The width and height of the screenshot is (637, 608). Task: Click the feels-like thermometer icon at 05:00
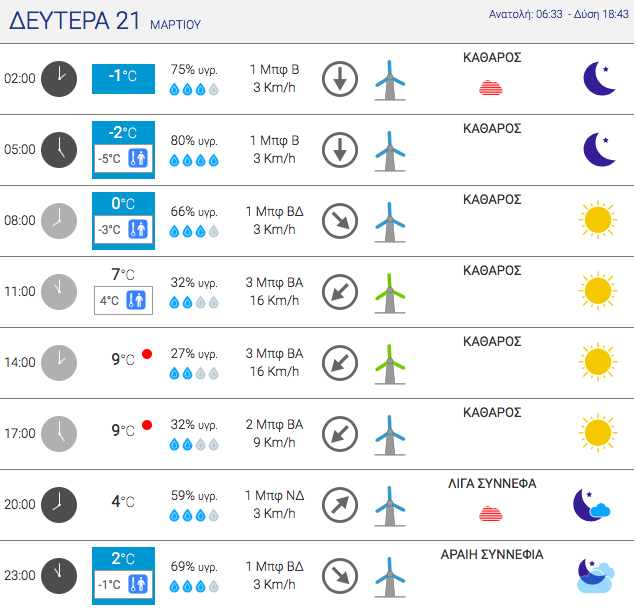[138, 158]
